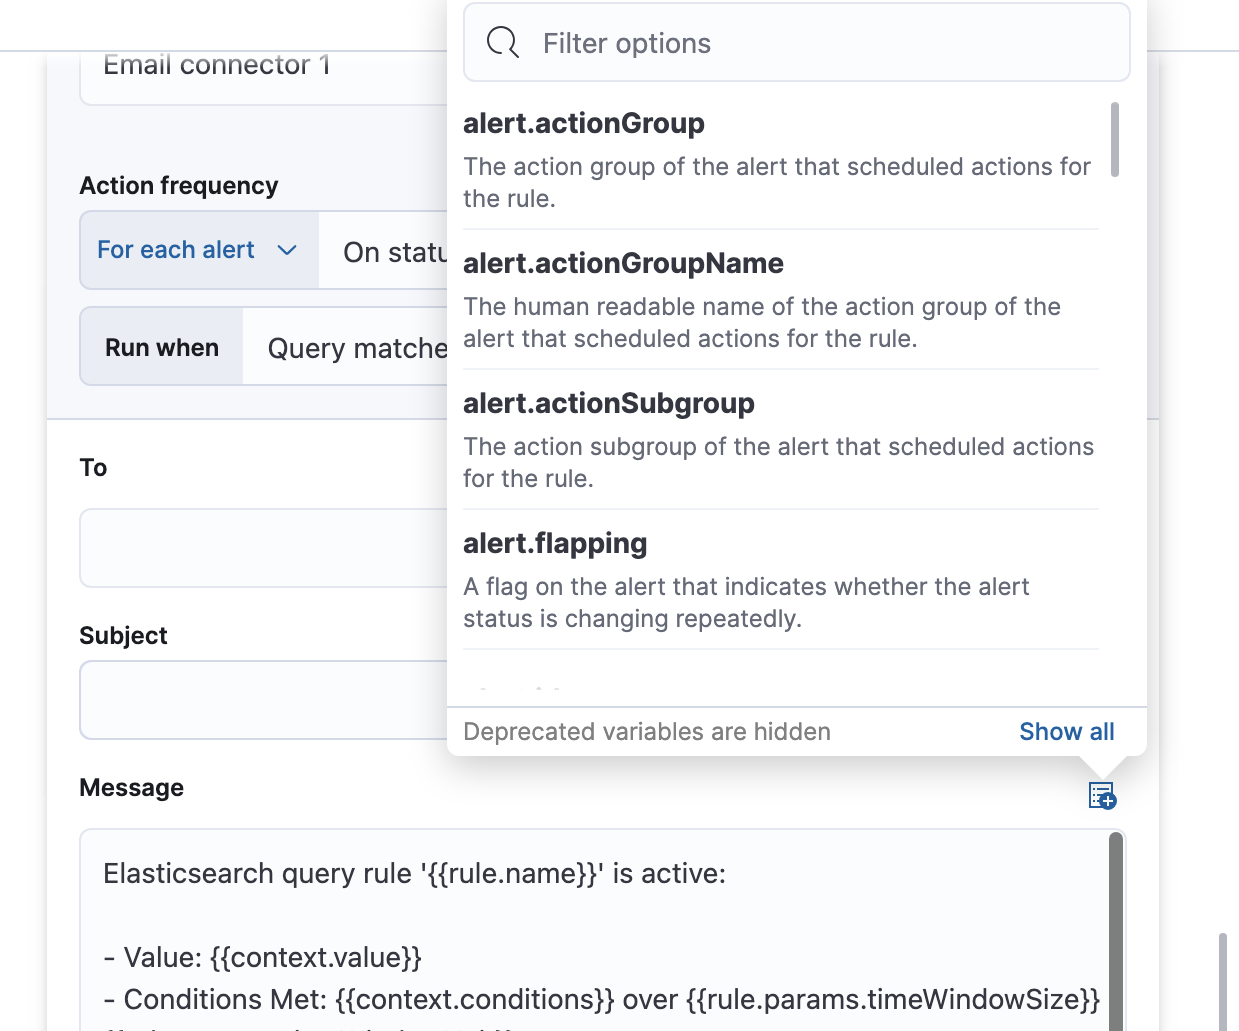Click the magnifier icon in Filter options

pos(502,42)
